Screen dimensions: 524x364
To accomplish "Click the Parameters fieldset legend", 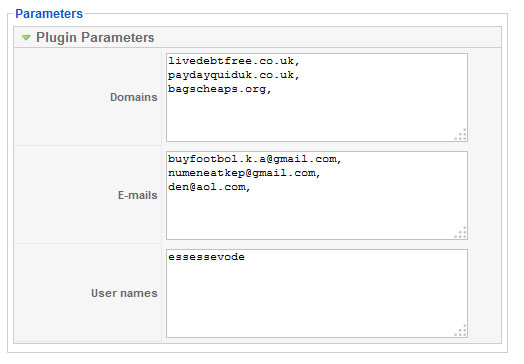I will (49, 14).
